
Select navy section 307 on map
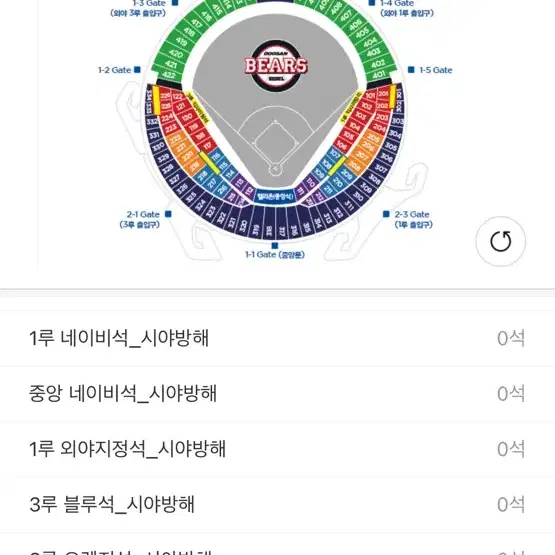click(x=381, y=168)
